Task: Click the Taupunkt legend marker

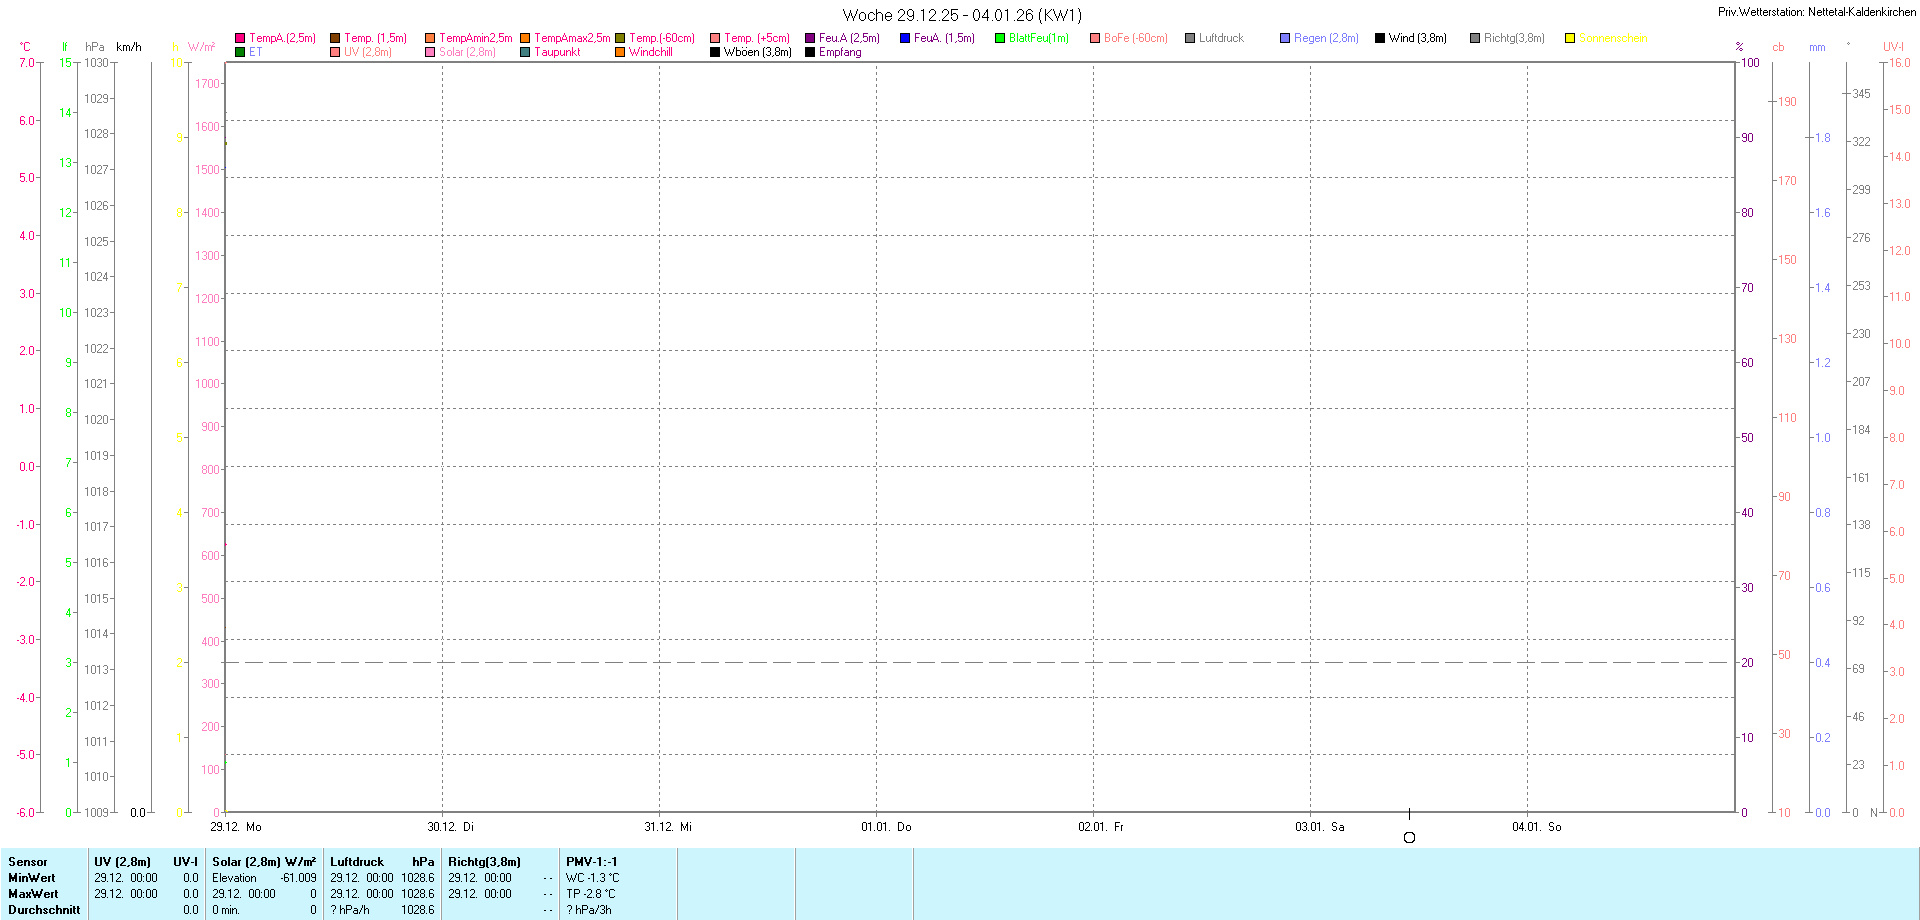Action: (x=525, y=52)
